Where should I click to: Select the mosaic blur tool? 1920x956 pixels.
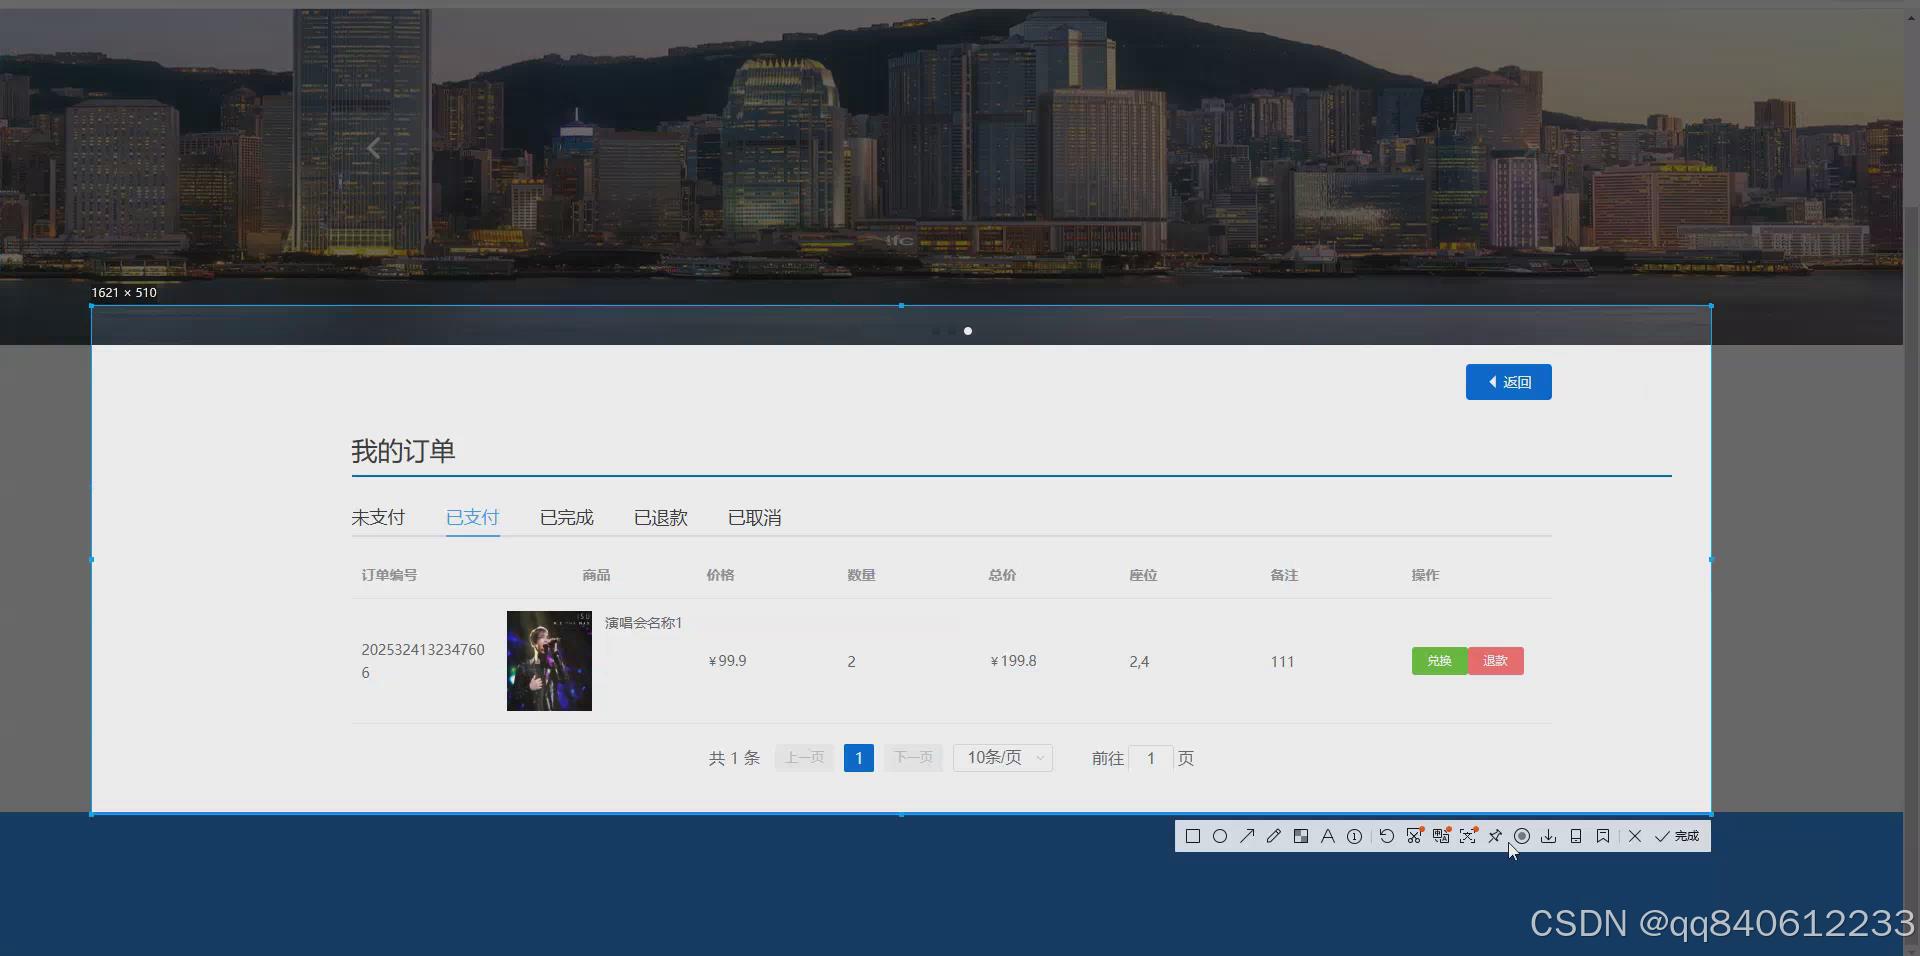click(x=1301, y=836)
